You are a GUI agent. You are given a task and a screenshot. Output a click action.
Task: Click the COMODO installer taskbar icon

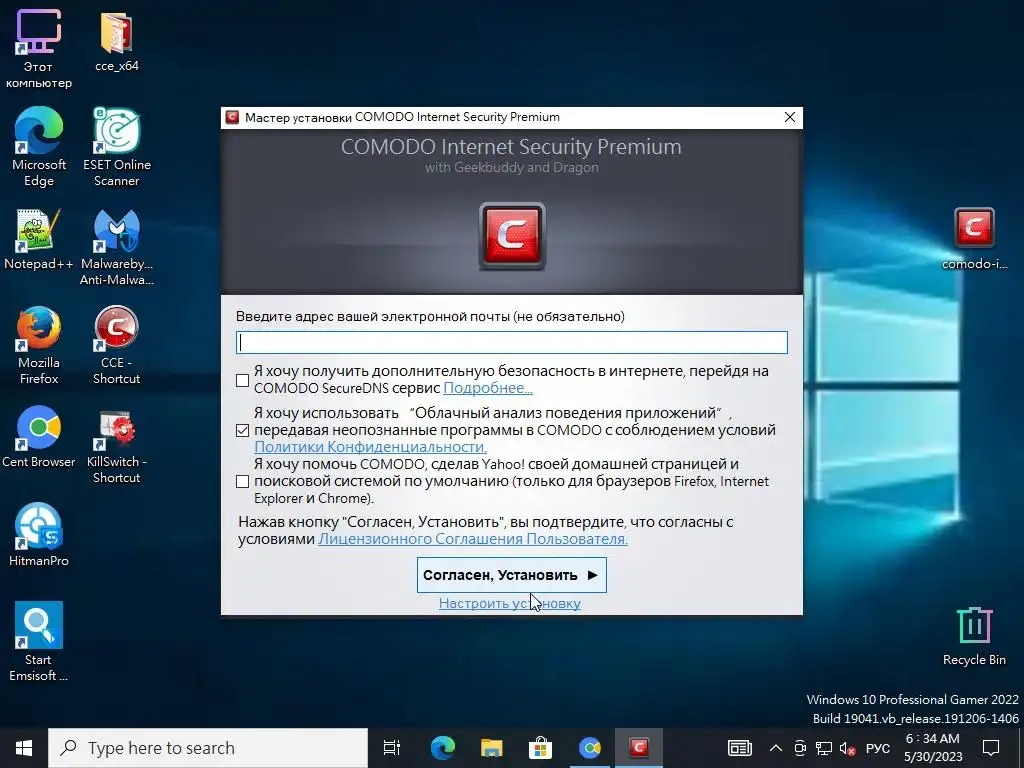coord(638,748)
